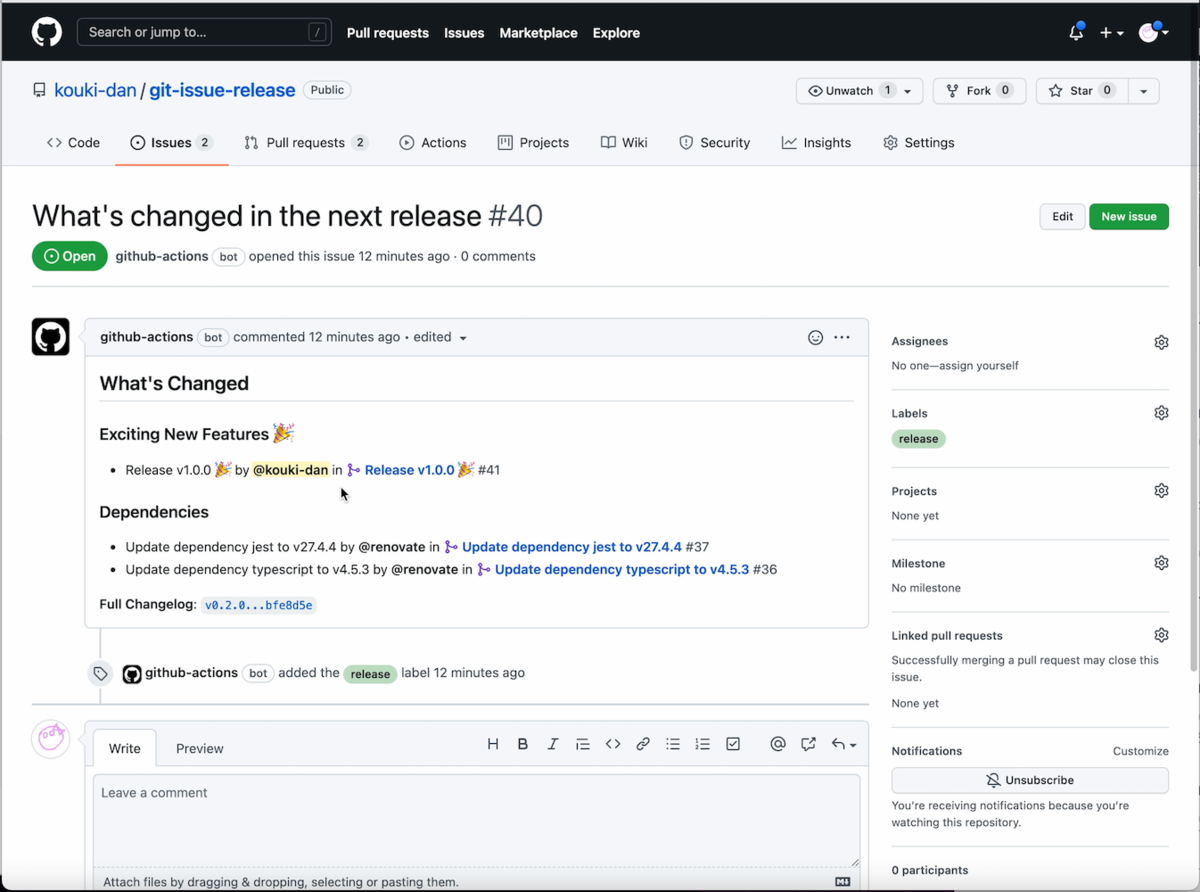This screenshot has width=1200, height=892.
Task: Click the GitHub Octocat logo
Action: pos(47,32)
